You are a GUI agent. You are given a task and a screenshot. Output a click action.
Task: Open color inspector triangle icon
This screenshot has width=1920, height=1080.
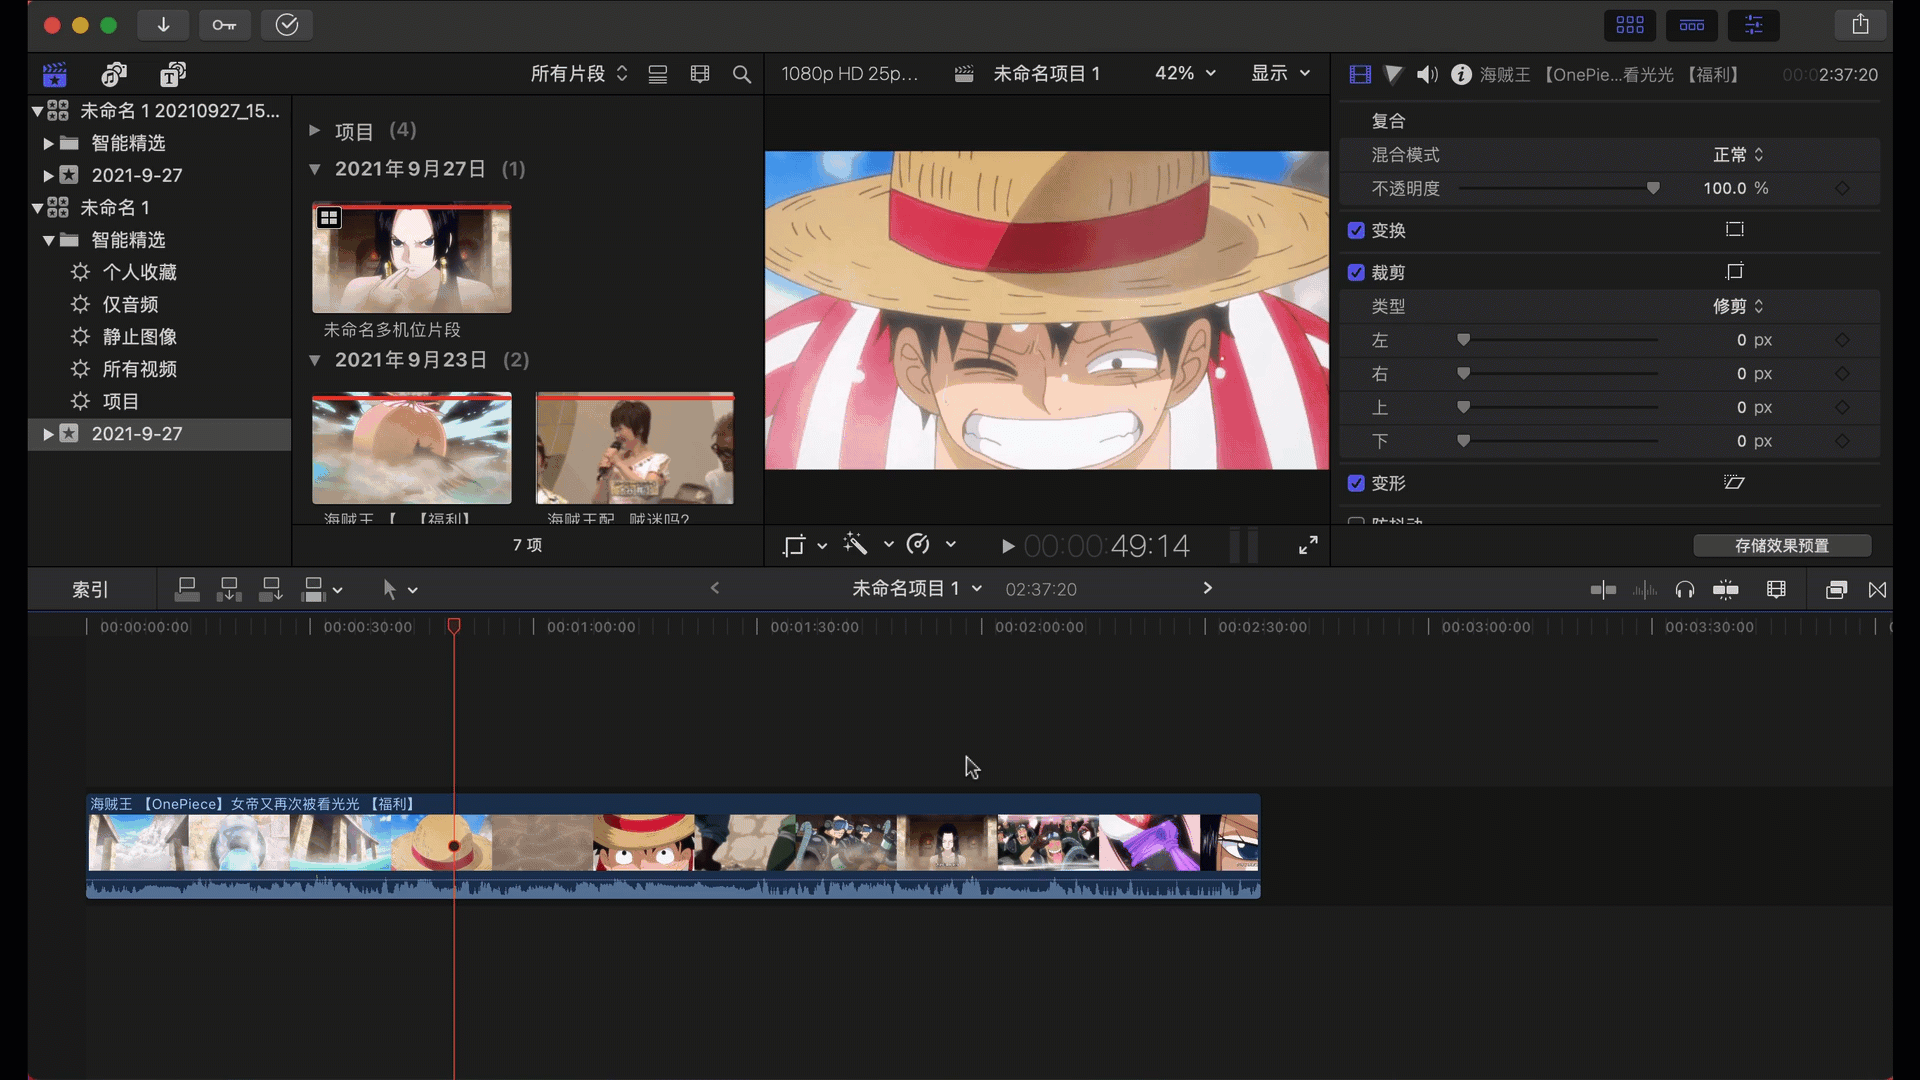click(1393, 75)
